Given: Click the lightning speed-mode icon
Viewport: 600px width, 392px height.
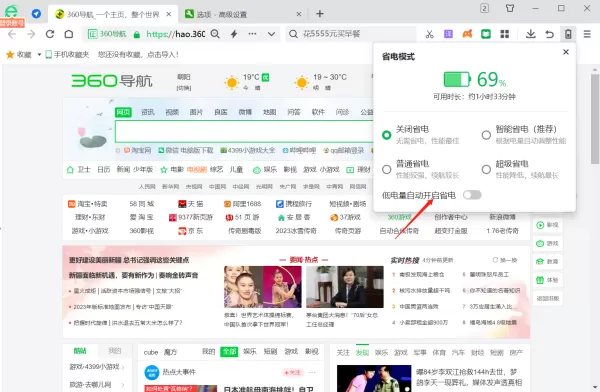Looking at the screenshot, I should coord(234,34).
